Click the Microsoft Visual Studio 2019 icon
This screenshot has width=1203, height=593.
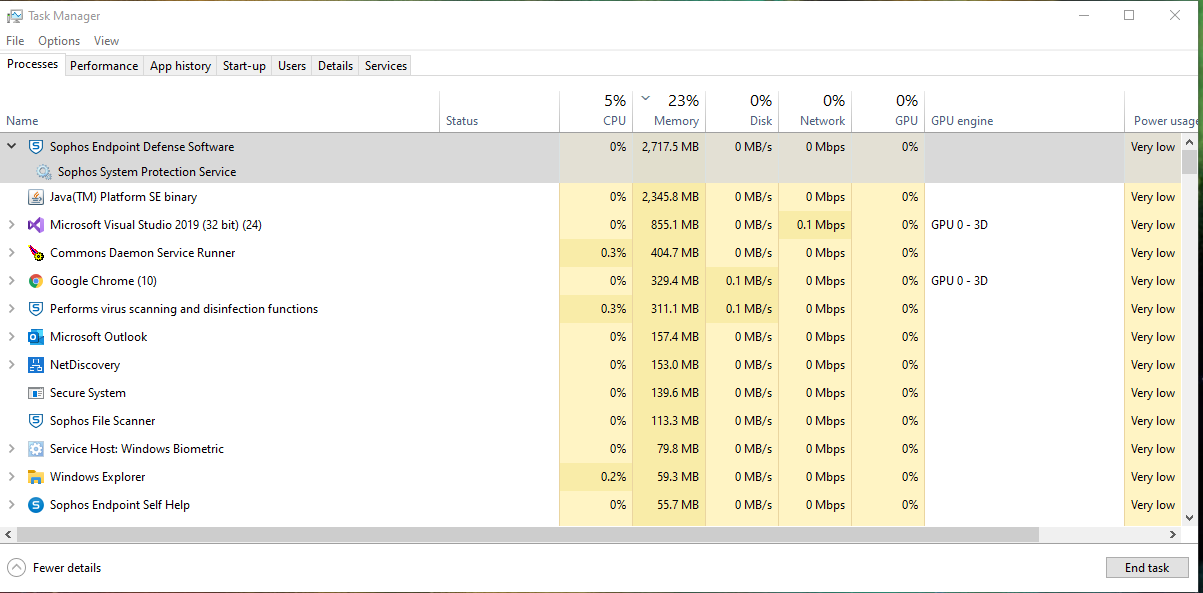[x=36, y=225]
